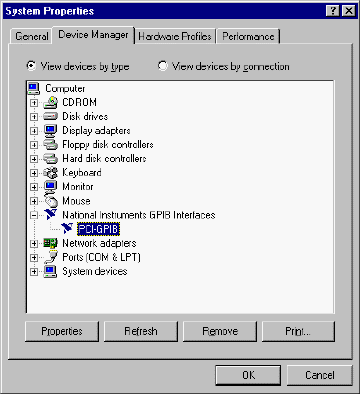Select the PCI-GPIB tree item
The height and width of the screenshot is (394, 360).
pos(98,229)
